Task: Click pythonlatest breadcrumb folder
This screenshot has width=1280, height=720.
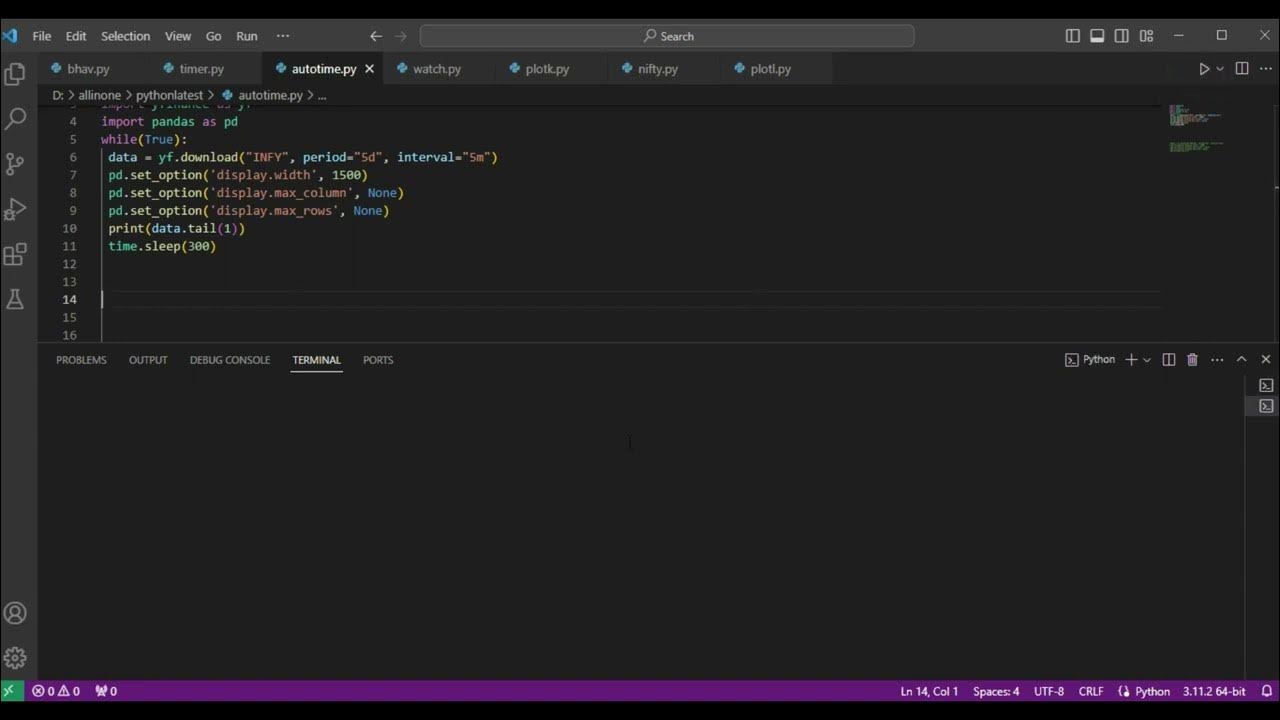Action: click(x=169, y=95)
